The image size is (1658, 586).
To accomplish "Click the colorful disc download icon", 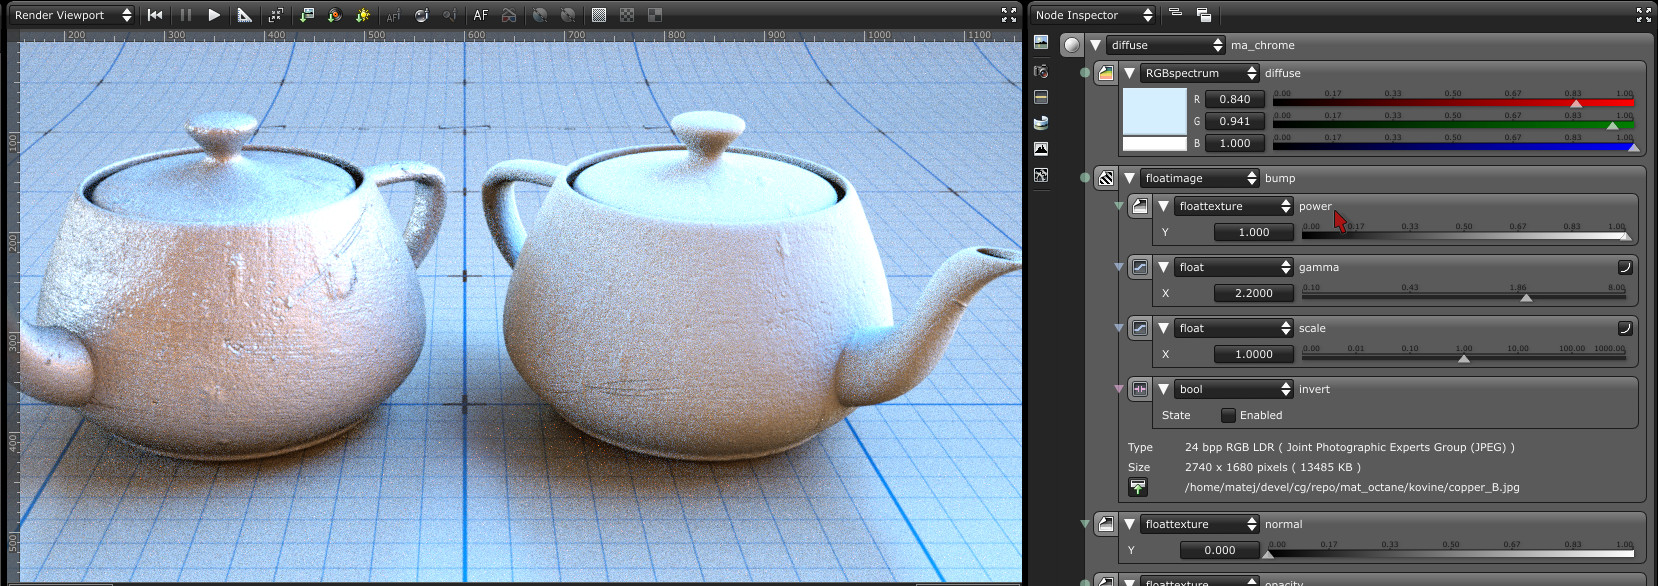I will 335,15.
